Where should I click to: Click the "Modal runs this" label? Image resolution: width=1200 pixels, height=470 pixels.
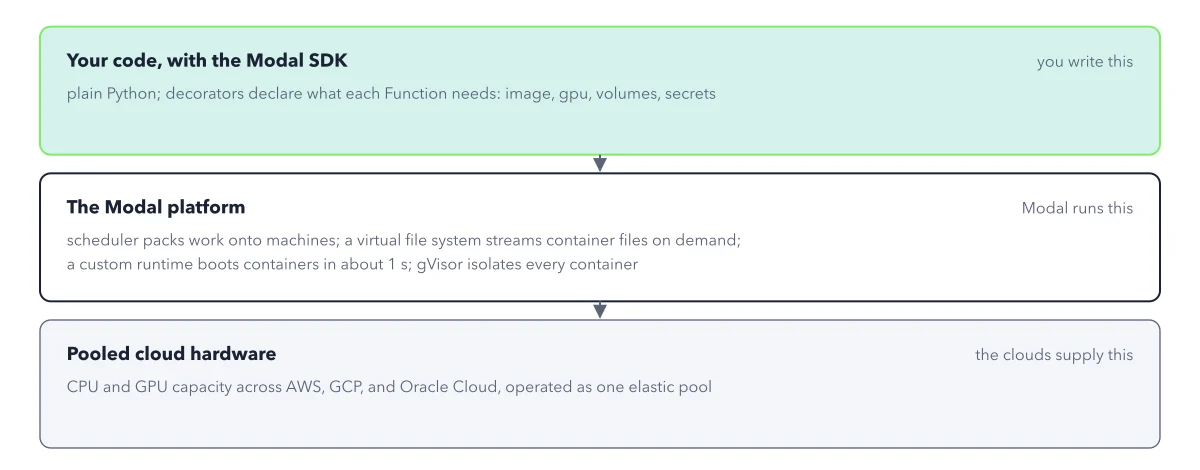pos(1077,208)
